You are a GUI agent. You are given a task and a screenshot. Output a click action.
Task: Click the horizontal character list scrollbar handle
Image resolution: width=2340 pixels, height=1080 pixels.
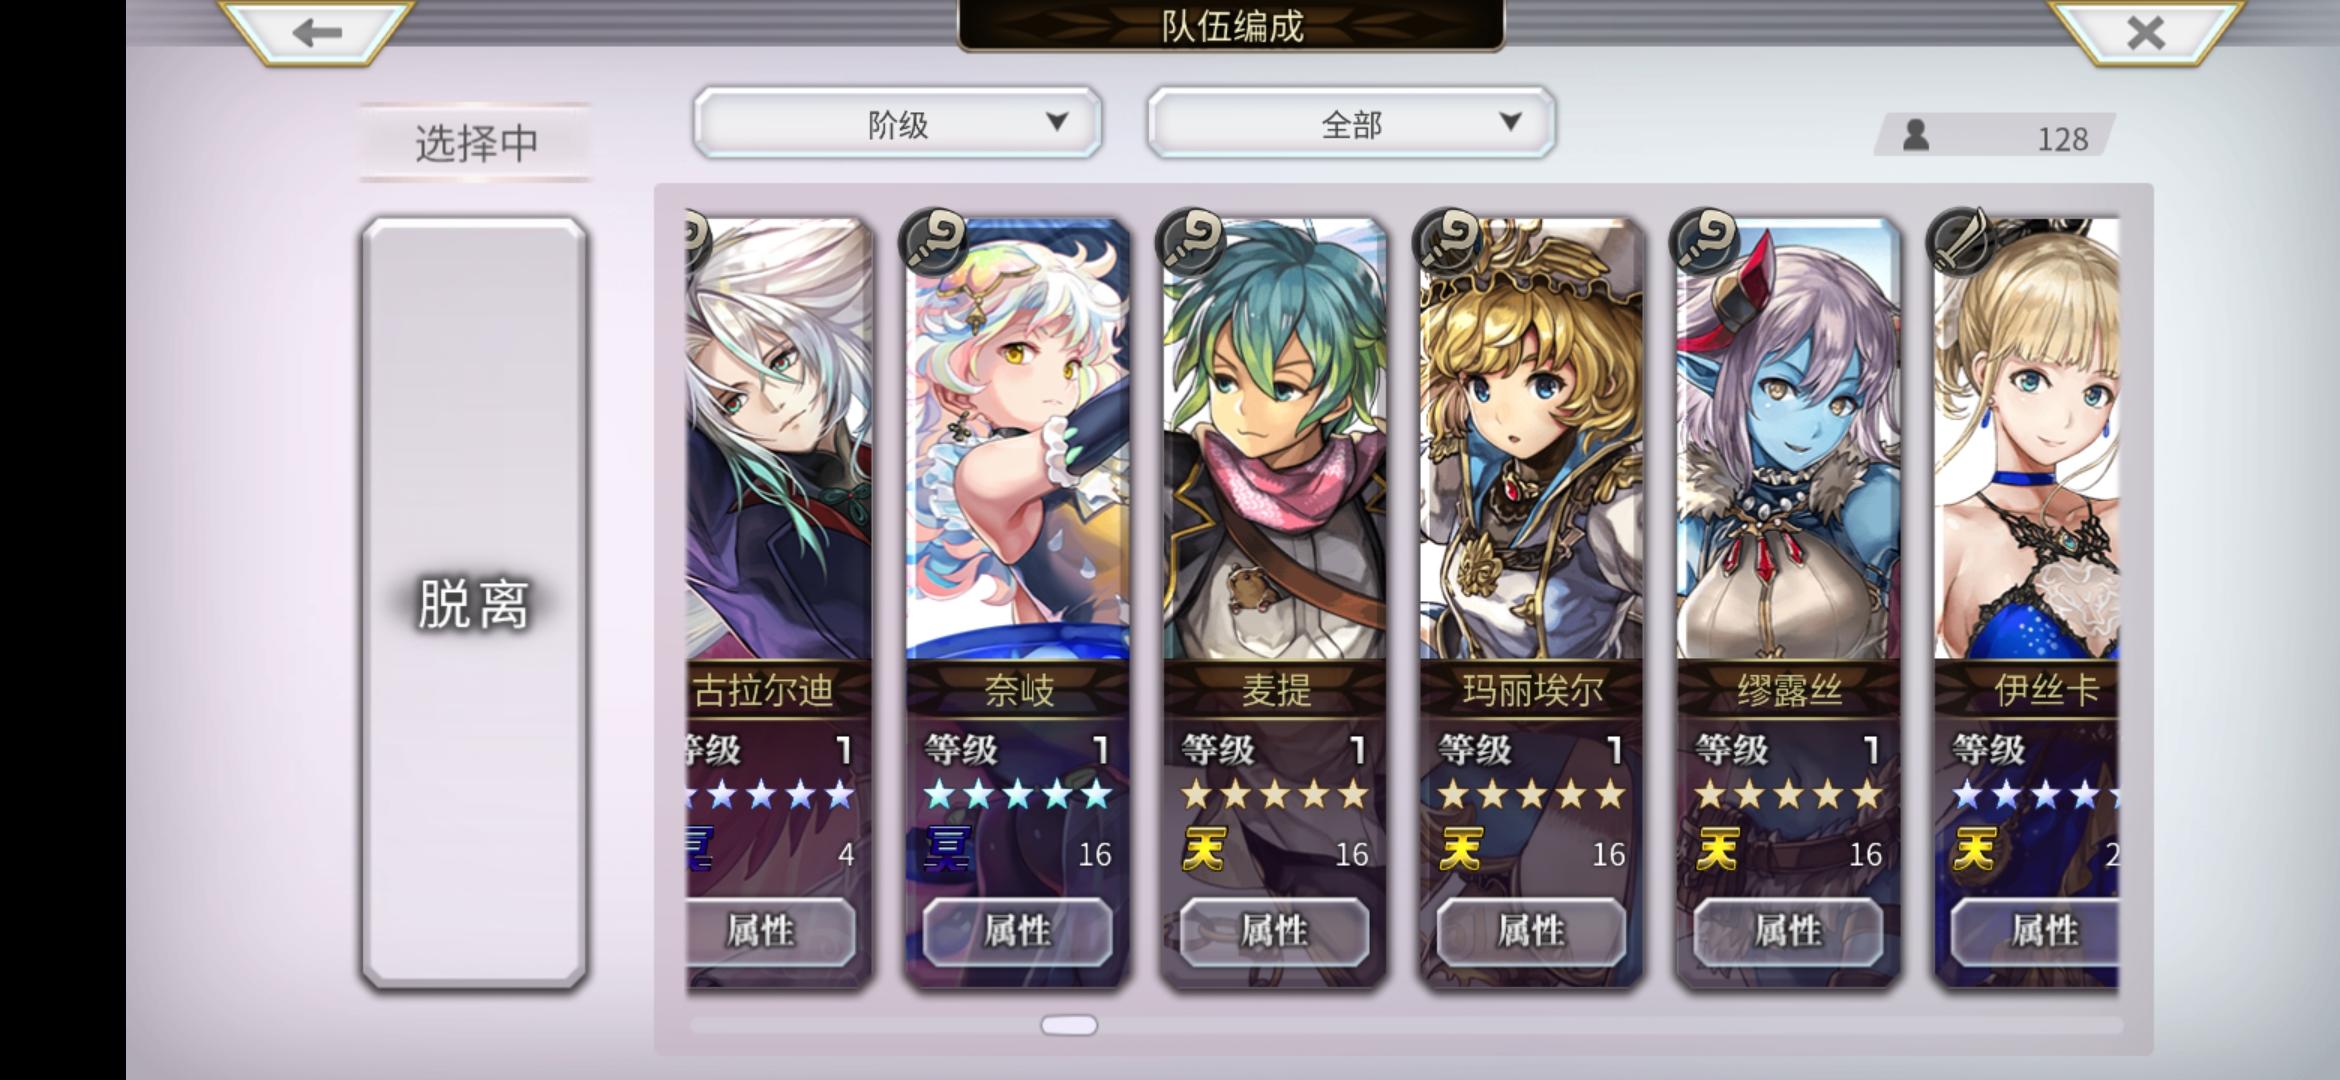click(x=1069, y=1025)
